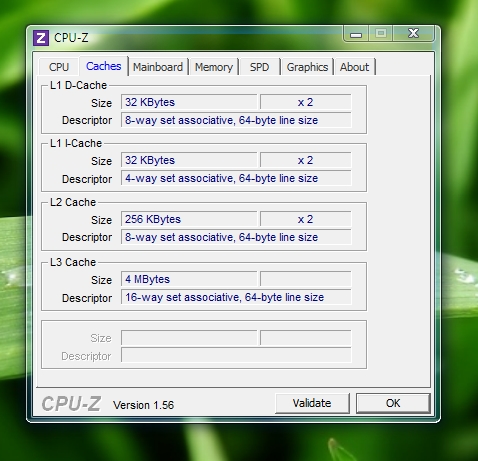Click the CPU-Z title bar text

pos(71,38)
